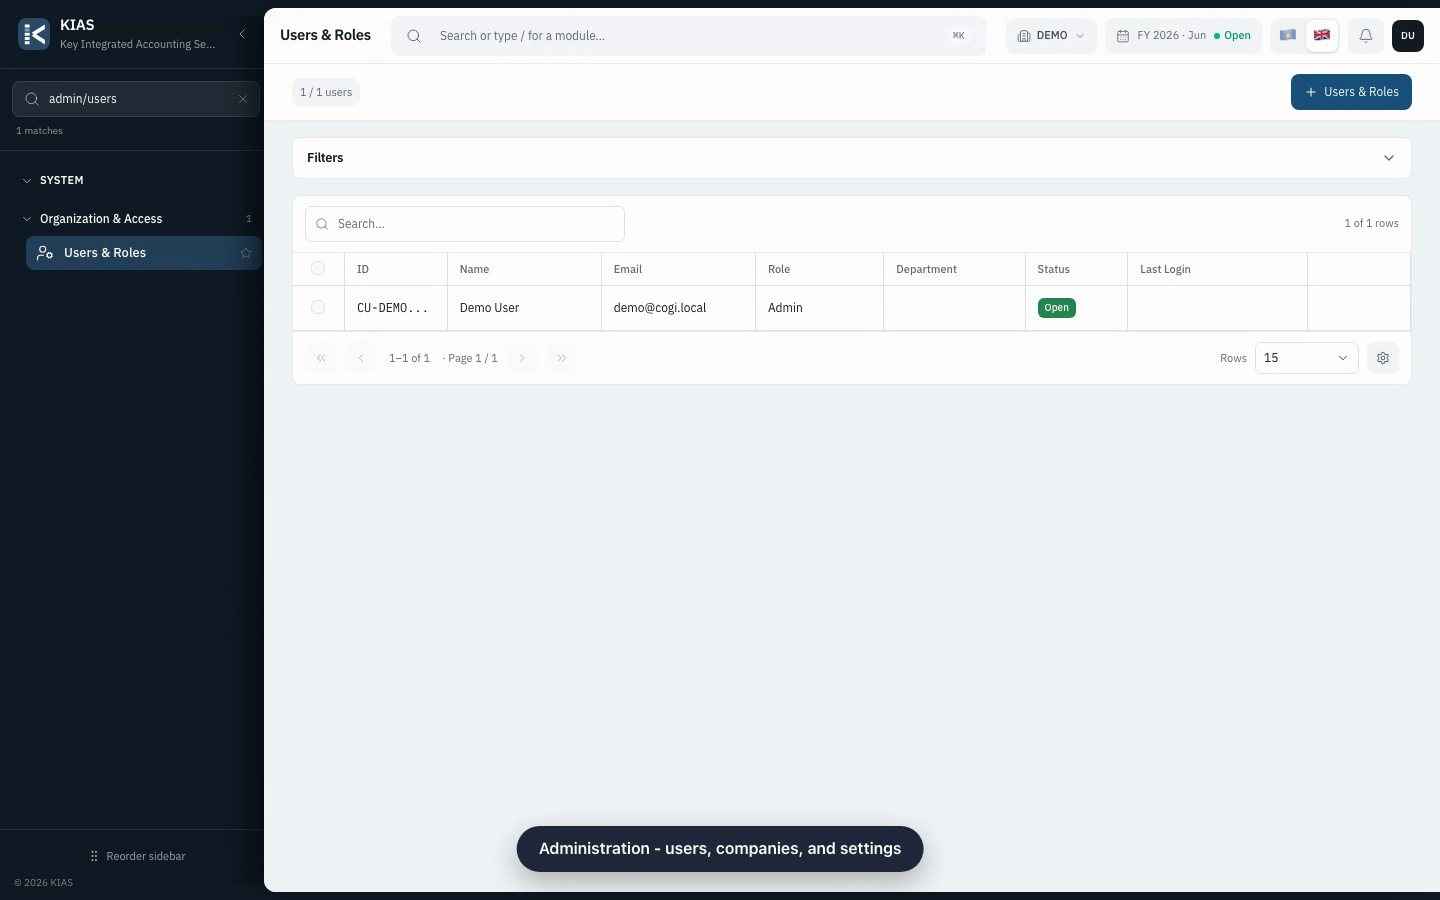Image resolution: width=1440 pixels, height=900 pixels.
Task: Open the FY 2026 Jun period selector
Action: point(1183,36)
